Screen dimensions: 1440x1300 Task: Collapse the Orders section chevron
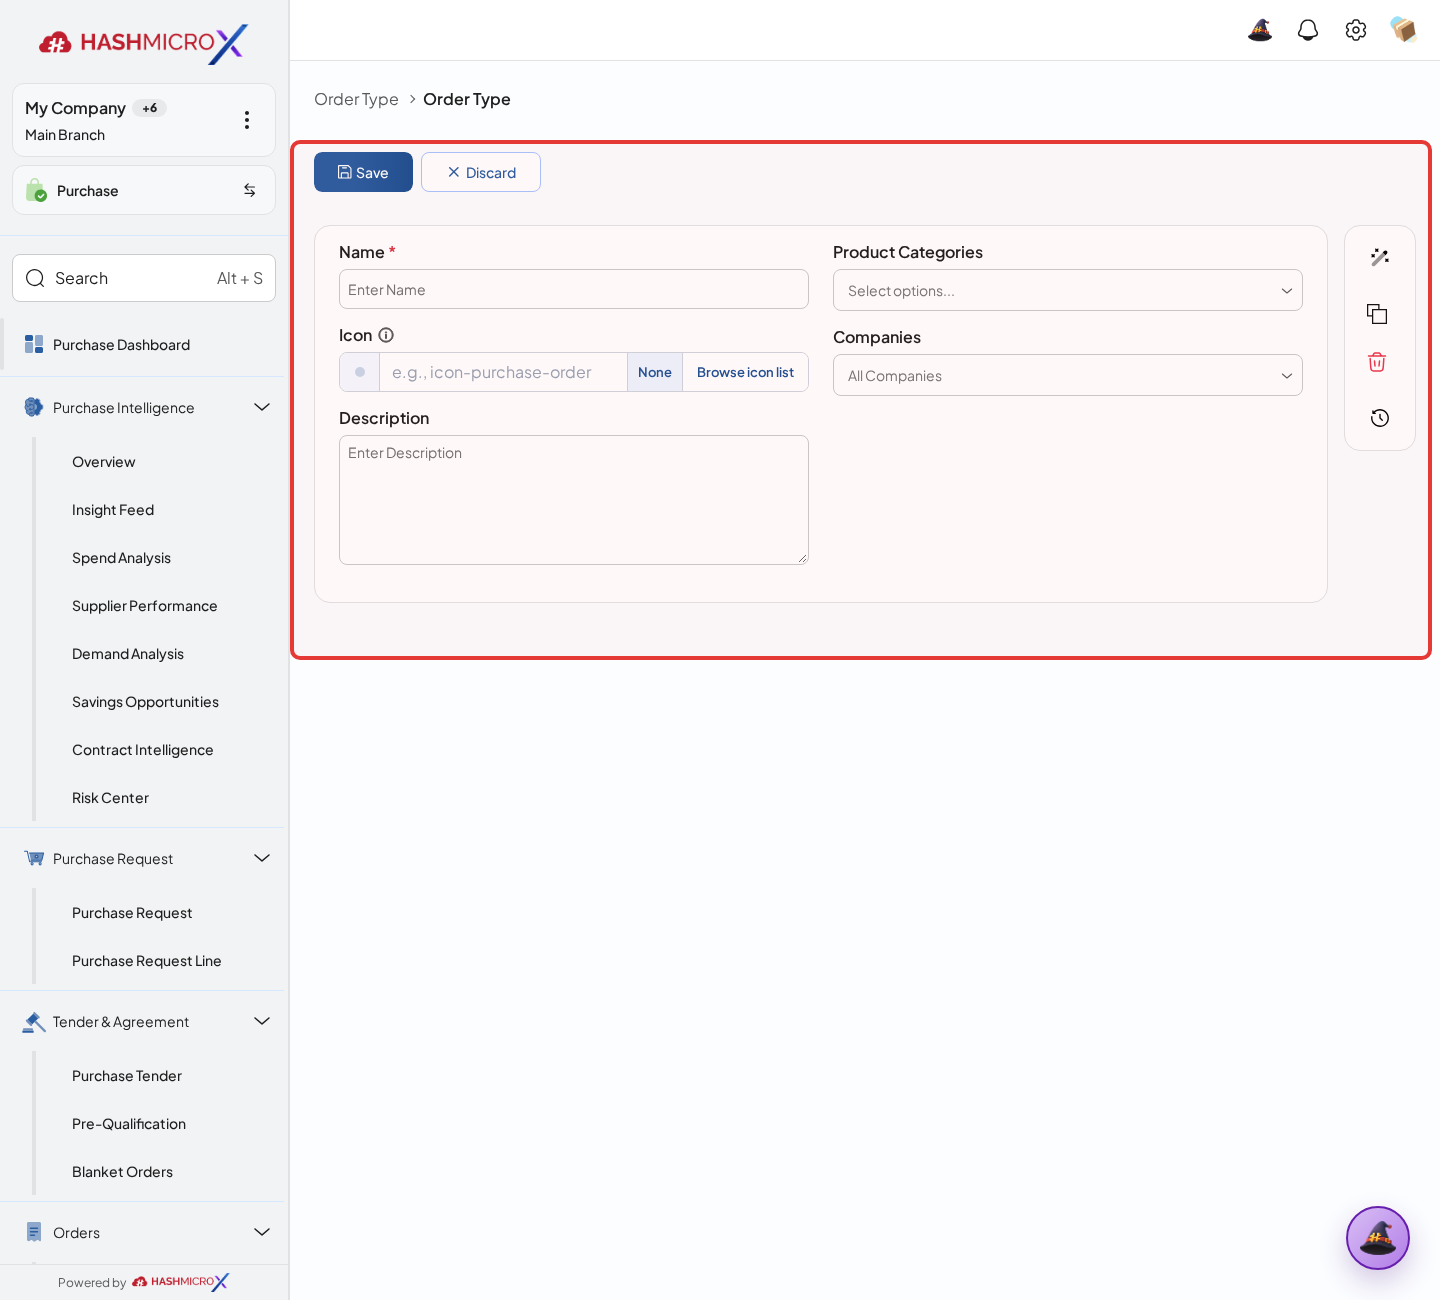point(262,1232)
